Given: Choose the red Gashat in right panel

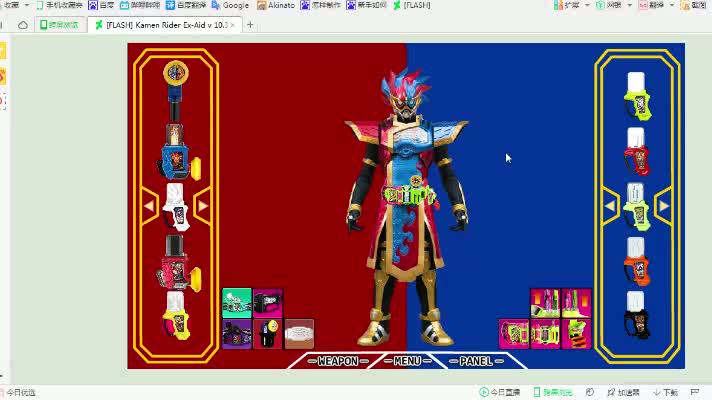Looking at the screenshot, I should coord(637,152).
